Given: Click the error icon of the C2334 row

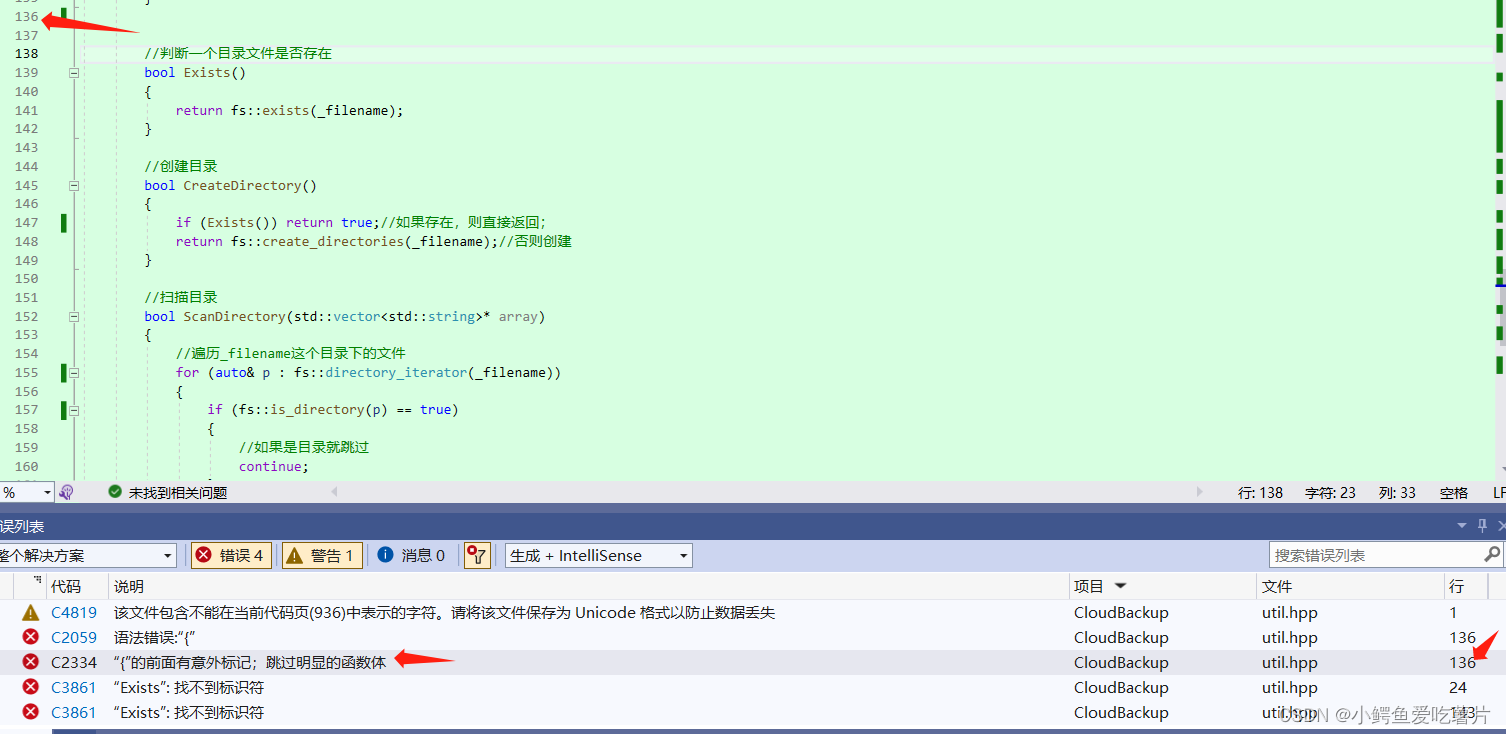Looking at the screenshot, I should (x=31, y=662).
